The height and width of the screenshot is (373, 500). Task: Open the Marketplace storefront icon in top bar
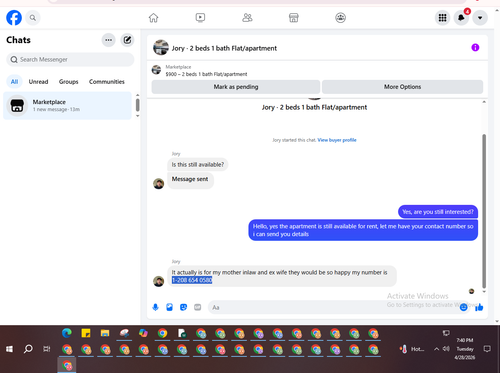[294, 18]
